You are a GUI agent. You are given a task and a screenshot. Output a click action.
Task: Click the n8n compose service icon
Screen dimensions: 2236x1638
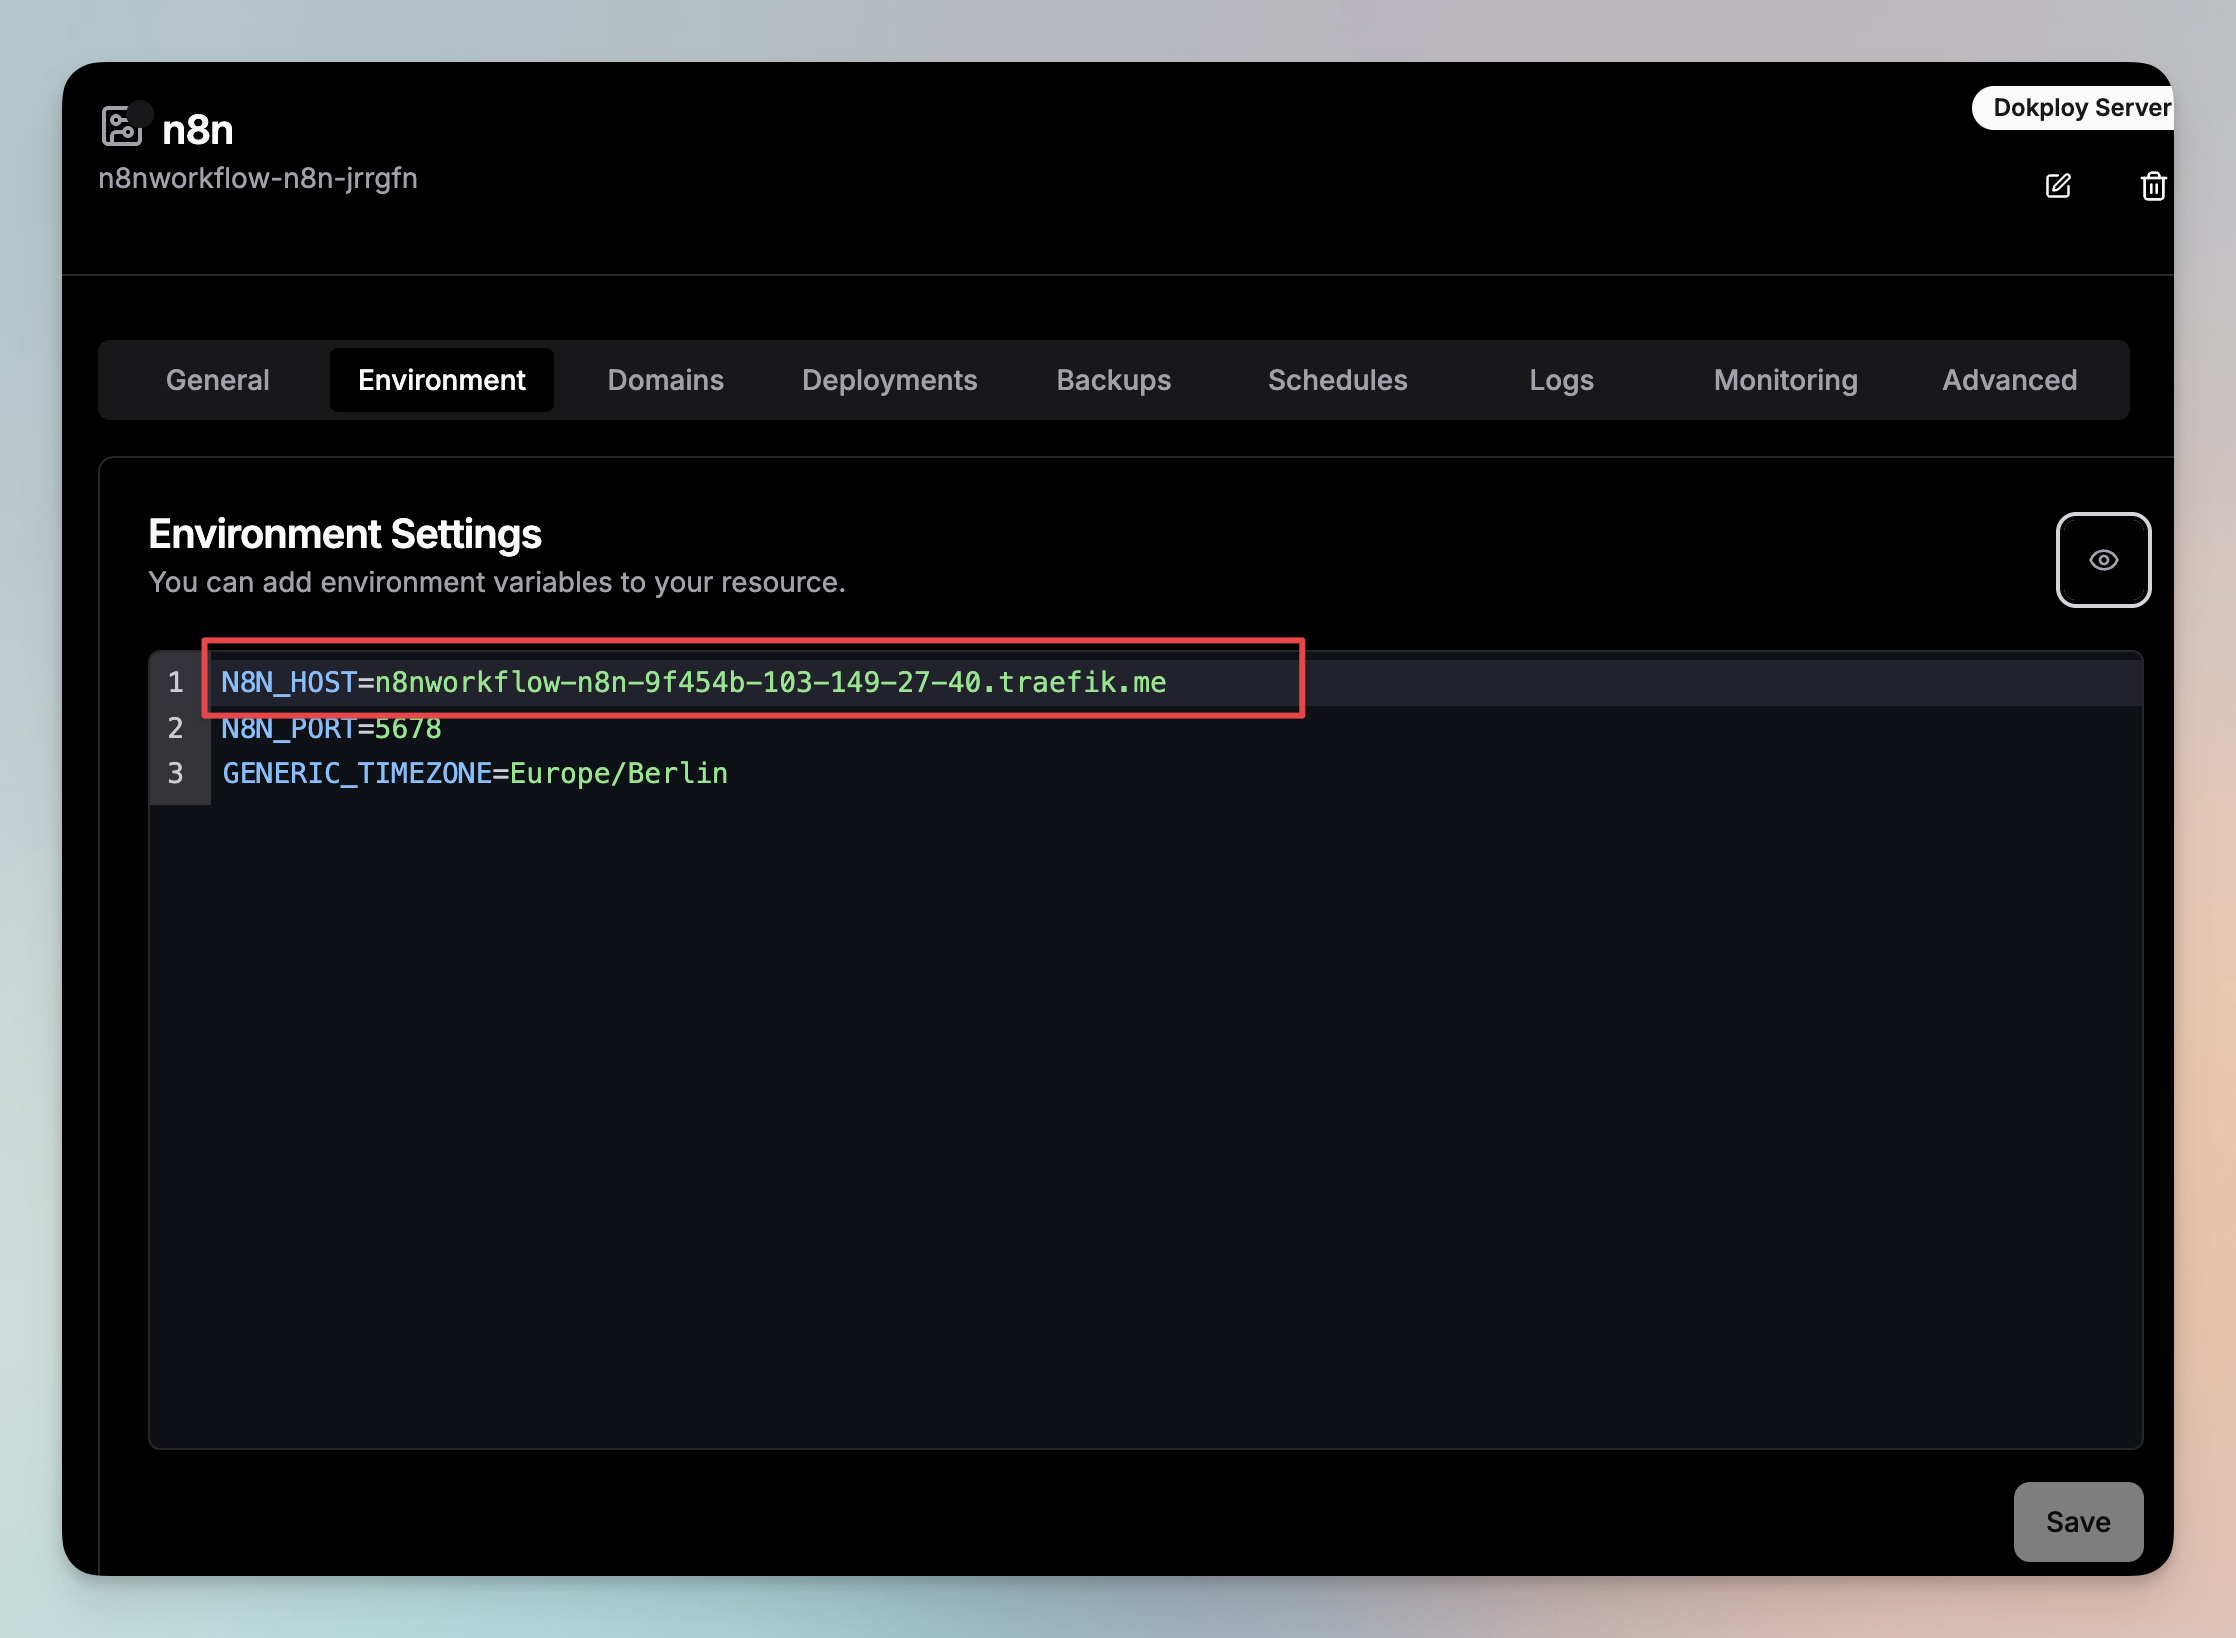click(122, 127)
